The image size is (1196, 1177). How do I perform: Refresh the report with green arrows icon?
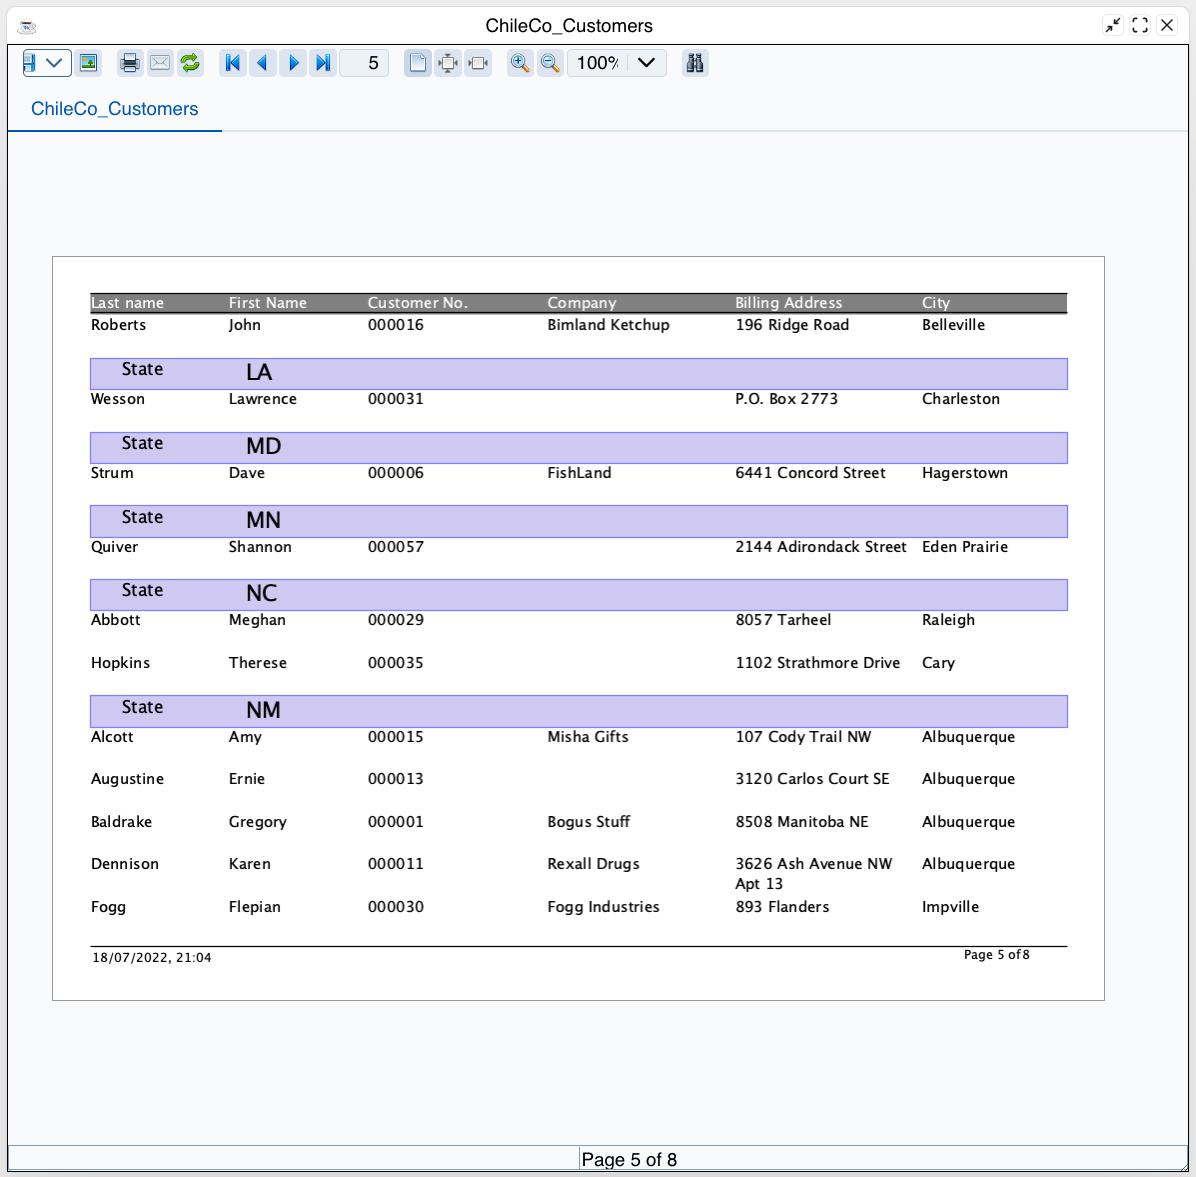tap(190, 63)
